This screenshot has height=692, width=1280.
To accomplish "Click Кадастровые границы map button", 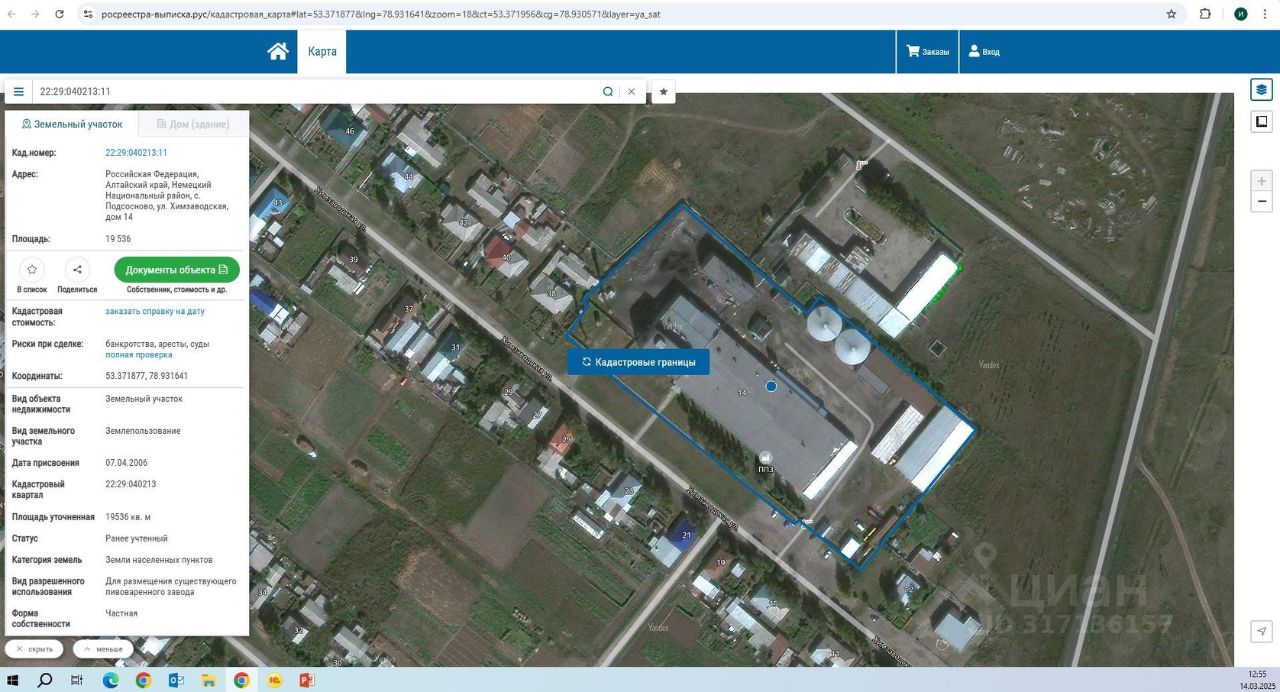I will (x=638, y=362).
